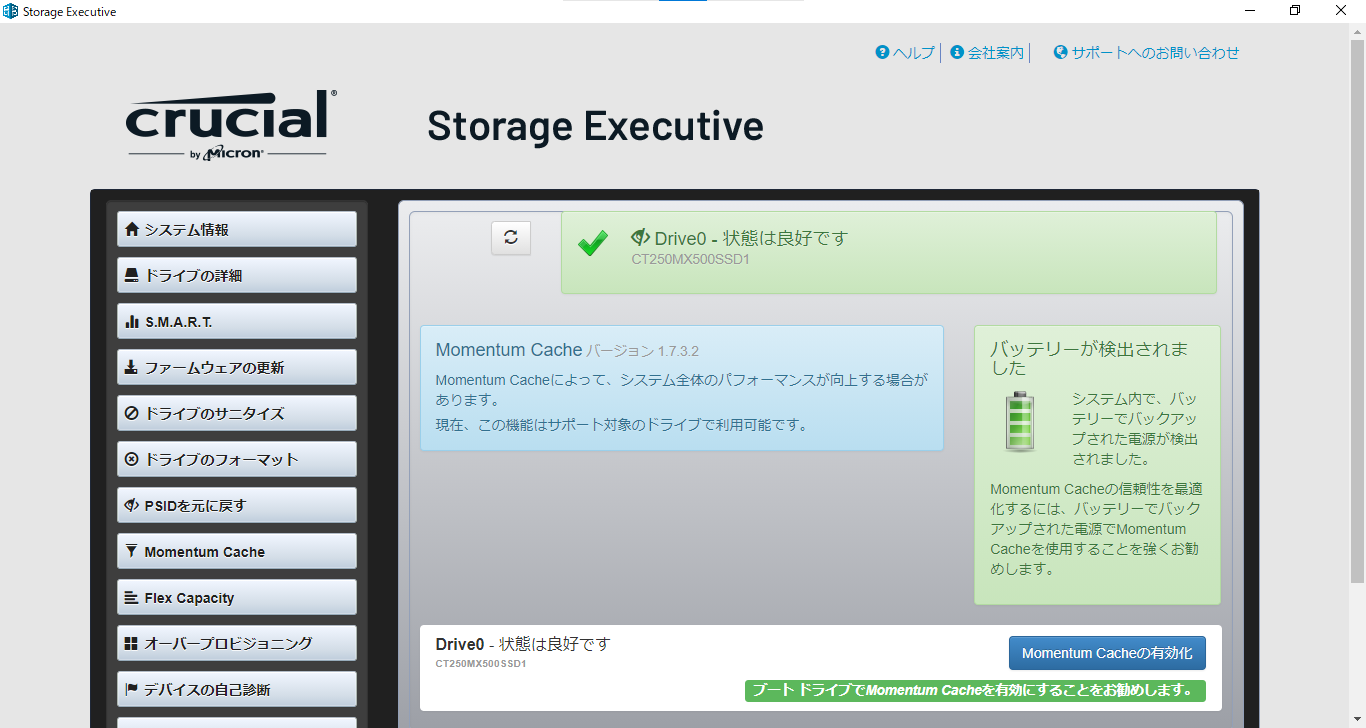Maximize the Storage Executive window
The image size is (1366, 728).
tap(1295, 11)
